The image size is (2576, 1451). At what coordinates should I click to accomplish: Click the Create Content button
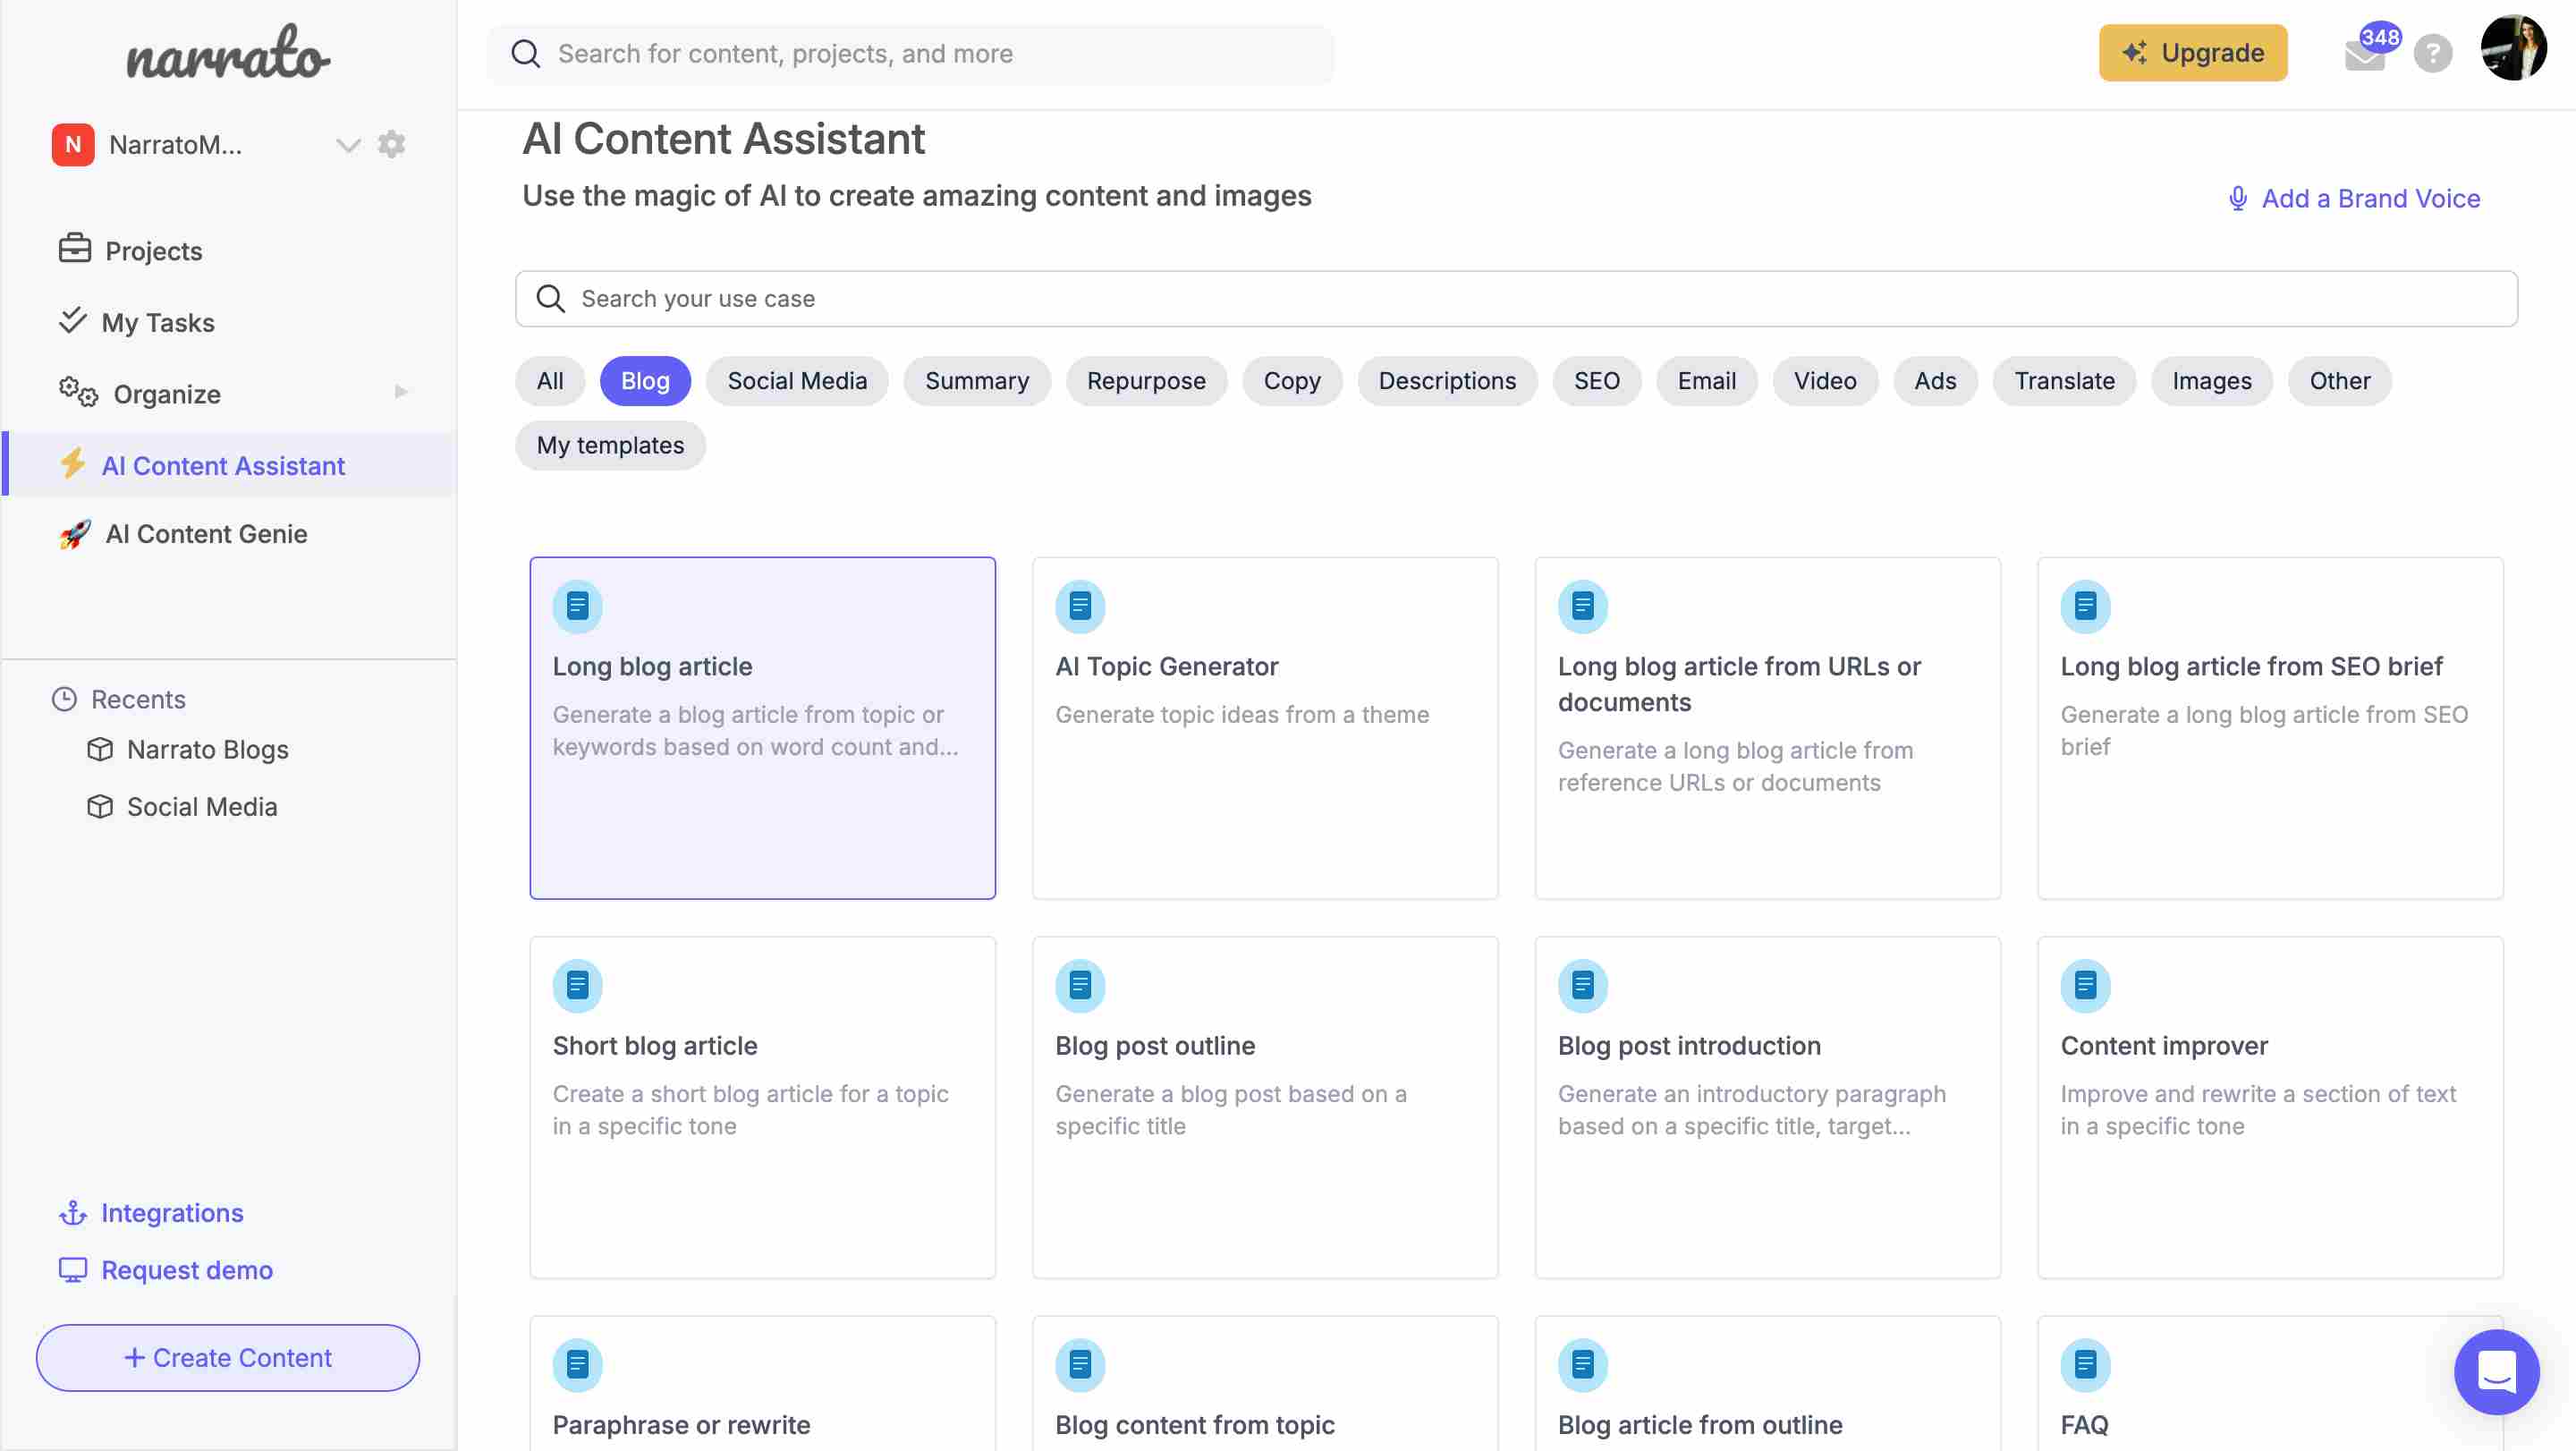pyautogui.click(x=228, y=1357)
